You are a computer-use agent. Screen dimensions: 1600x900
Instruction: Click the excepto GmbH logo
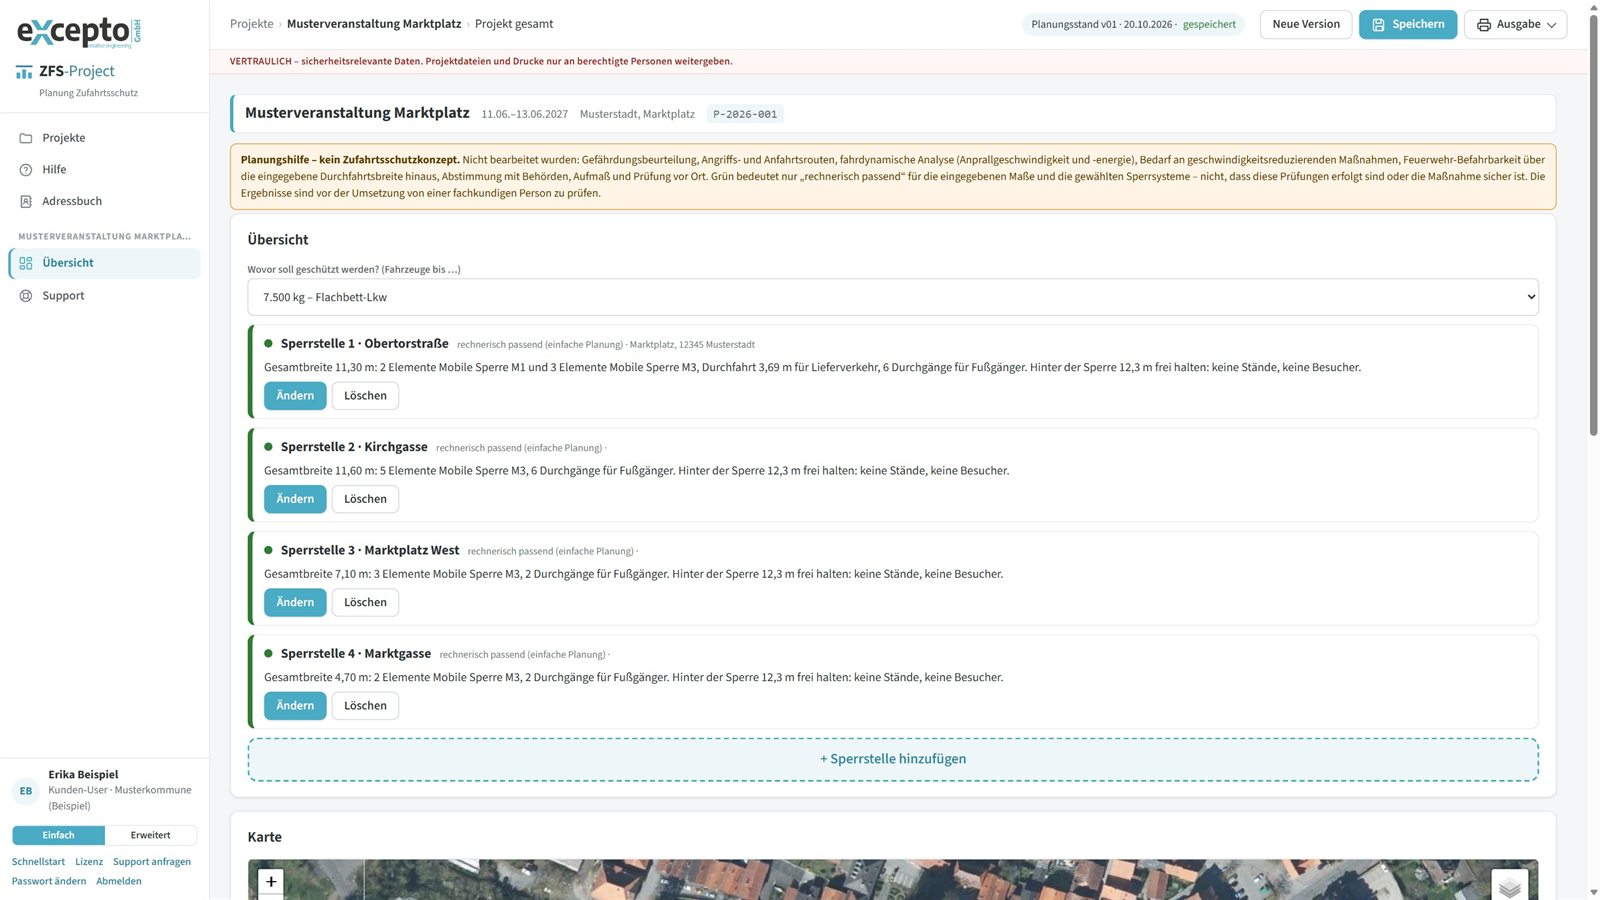pos(79,33)
